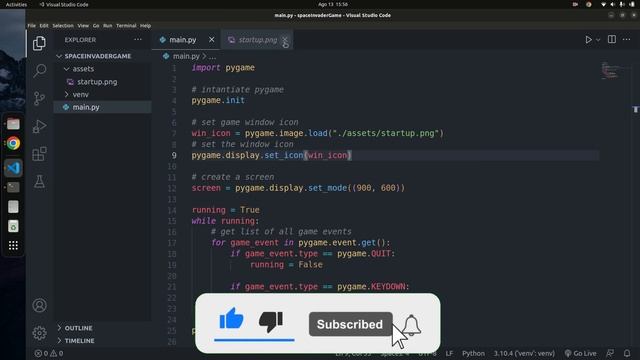Expand the OUTLINE section

point(78,328)
